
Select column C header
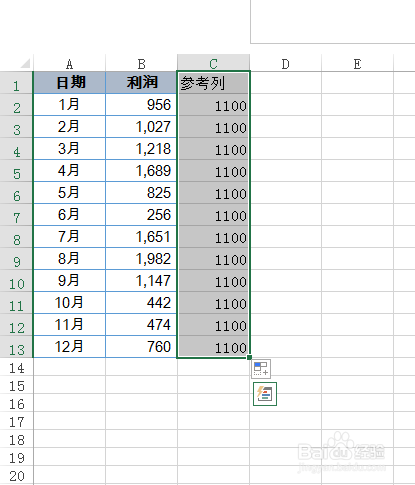213,63
